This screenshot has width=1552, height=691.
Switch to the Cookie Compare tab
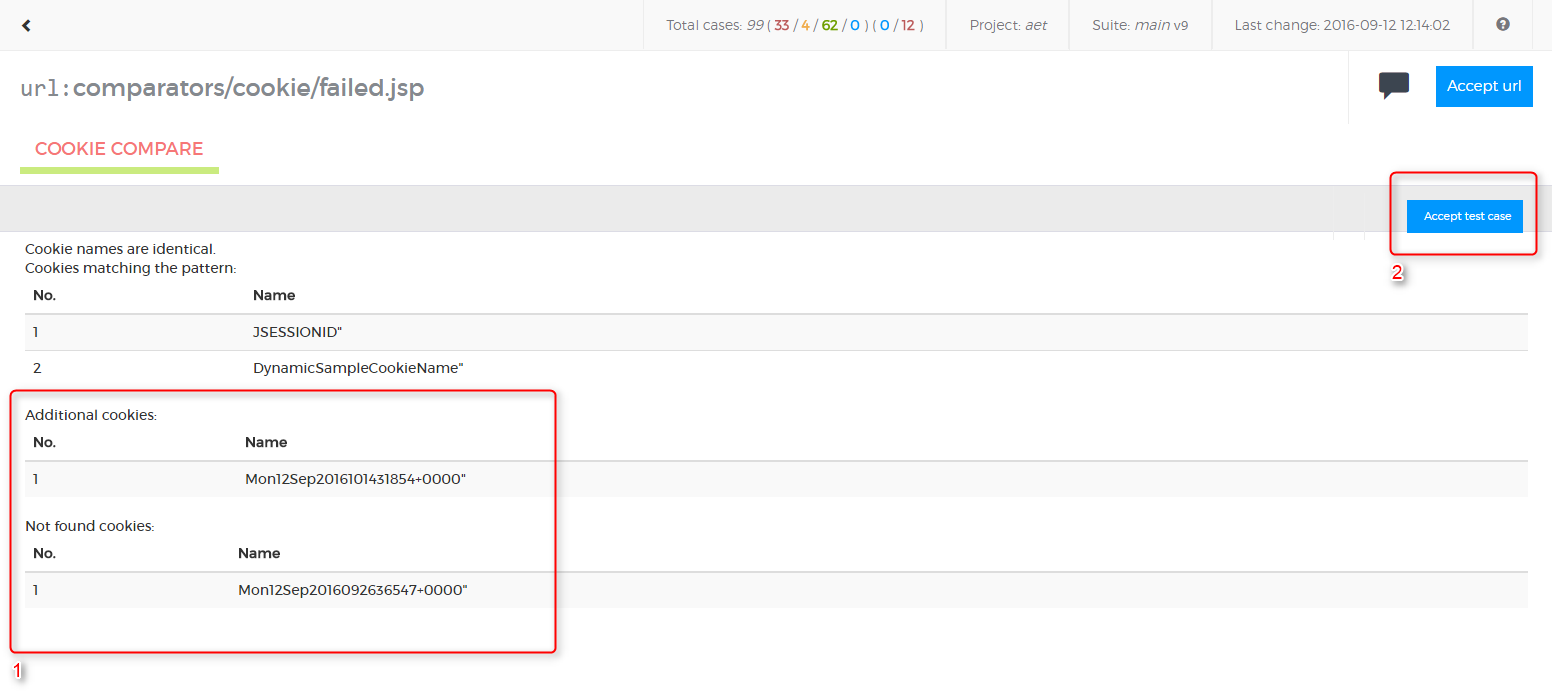119,149
